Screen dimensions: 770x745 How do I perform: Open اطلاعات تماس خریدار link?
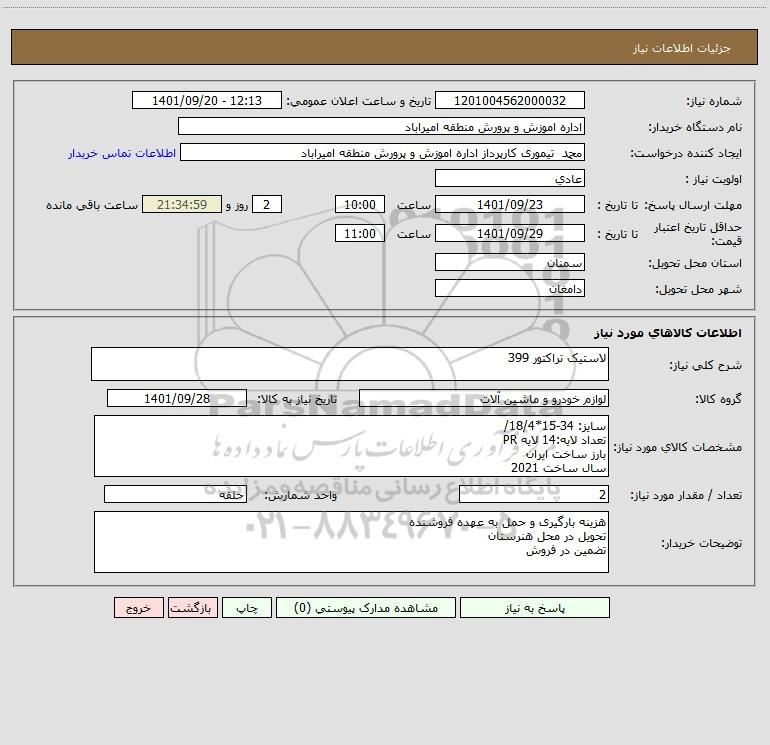pyautogui.click(x=122, y=153)
